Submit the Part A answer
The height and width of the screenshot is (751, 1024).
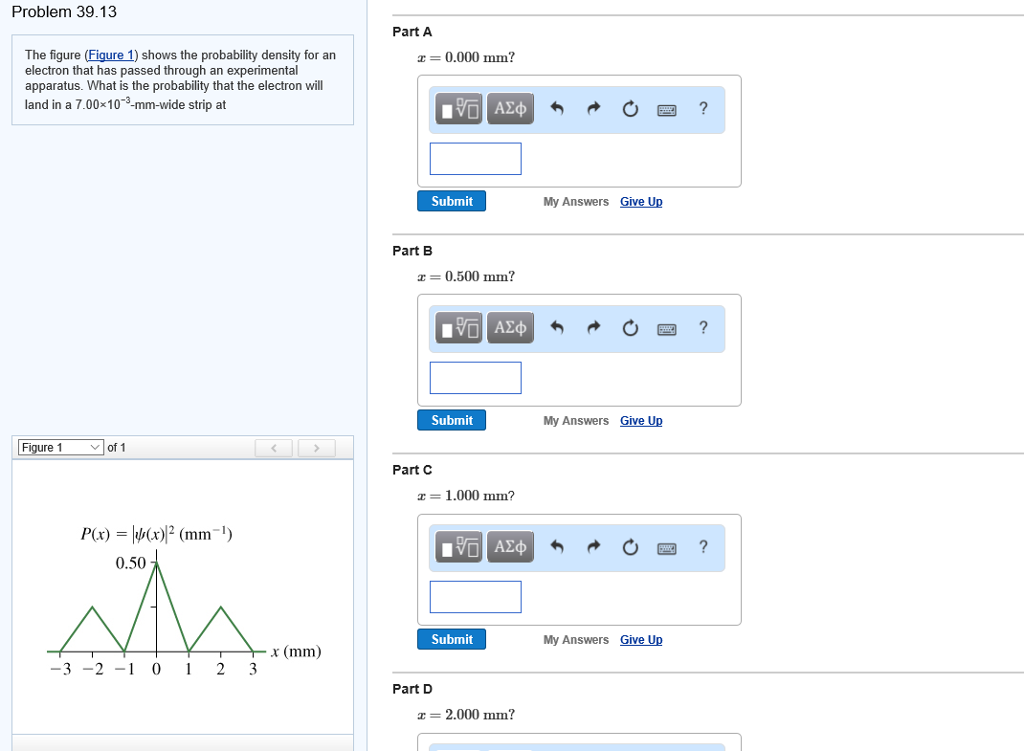click(451, 200)
